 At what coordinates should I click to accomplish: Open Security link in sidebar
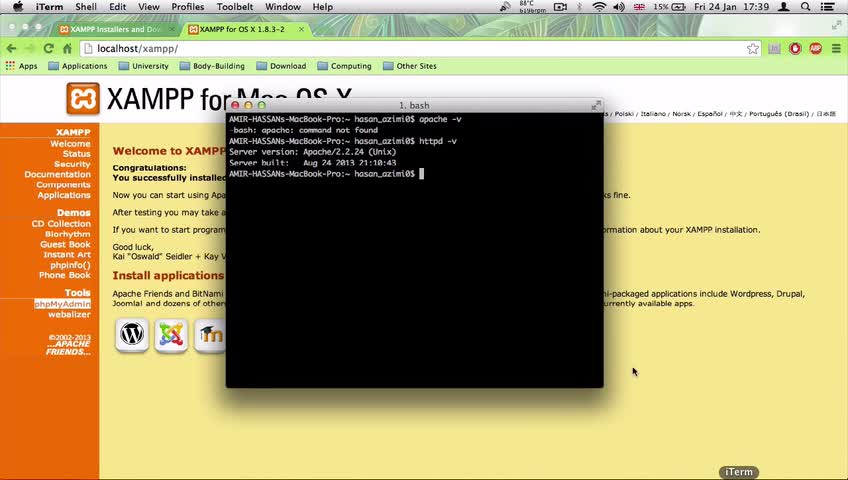(72, 164)
